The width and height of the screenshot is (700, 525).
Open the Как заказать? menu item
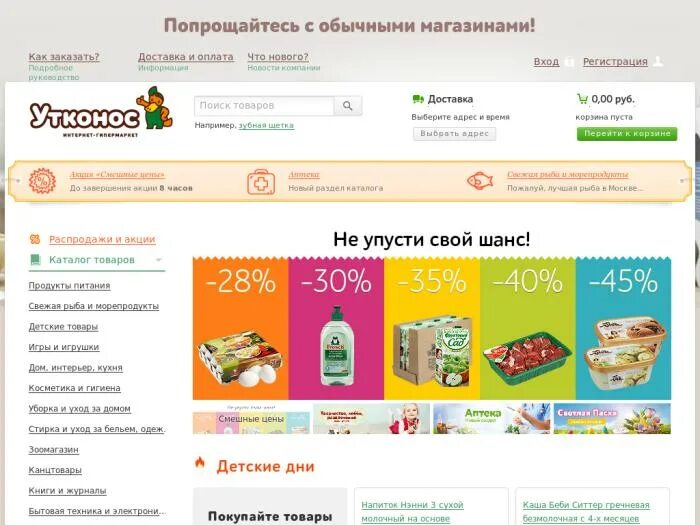[x=64, y=57]
